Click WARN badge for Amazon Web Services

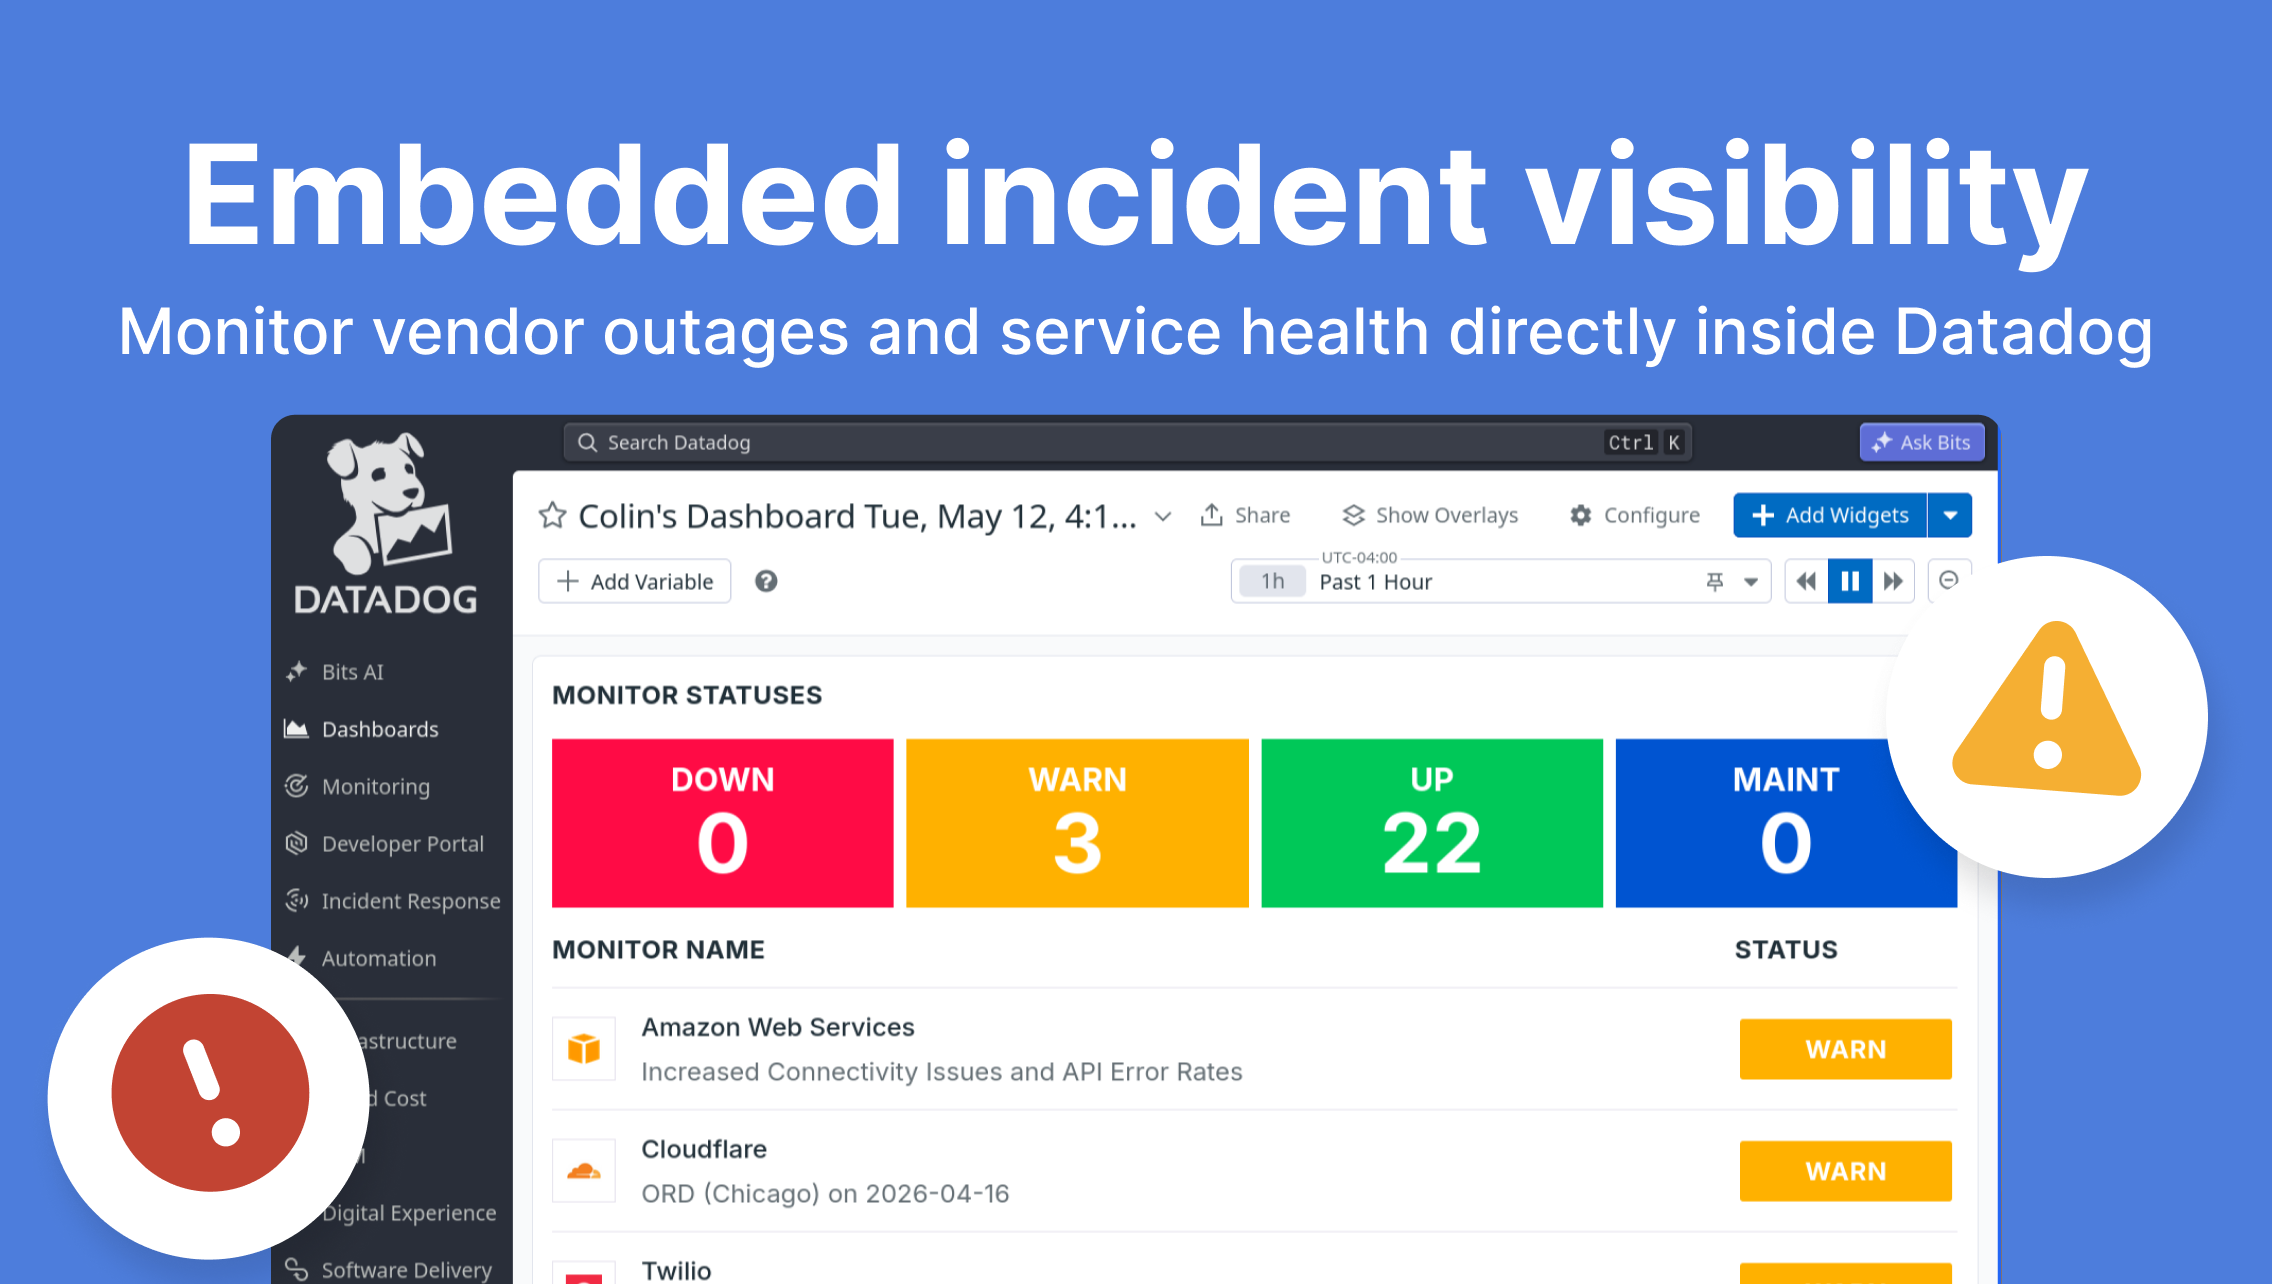(x=1846, y=1049)
